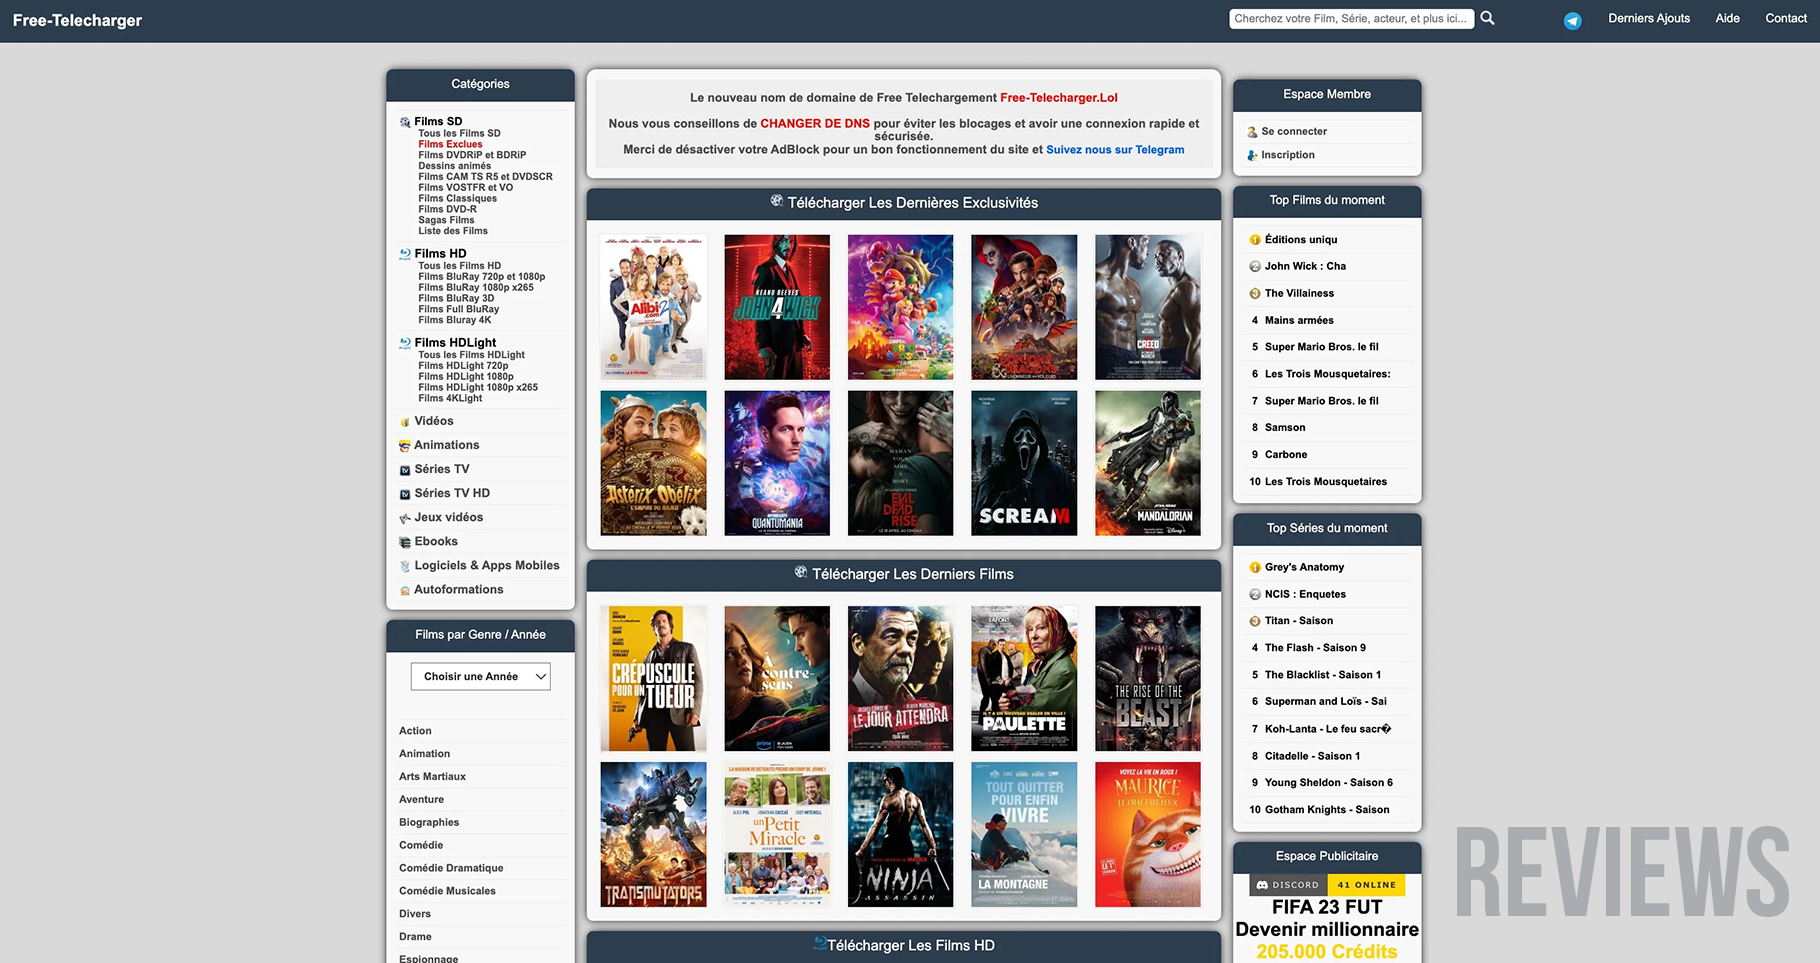Open the Astérix & Obélix poster

coord(653,464)
